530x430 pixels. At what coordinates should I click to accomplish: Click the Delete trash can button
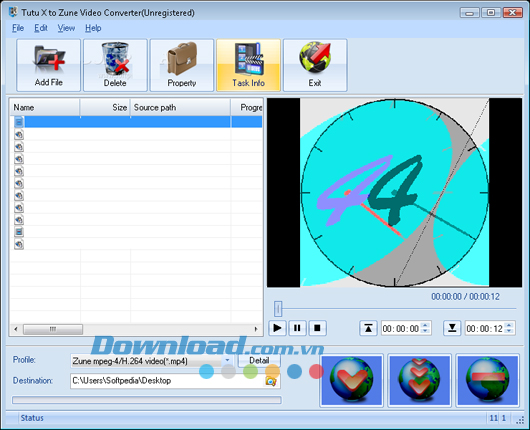[115, 65]
